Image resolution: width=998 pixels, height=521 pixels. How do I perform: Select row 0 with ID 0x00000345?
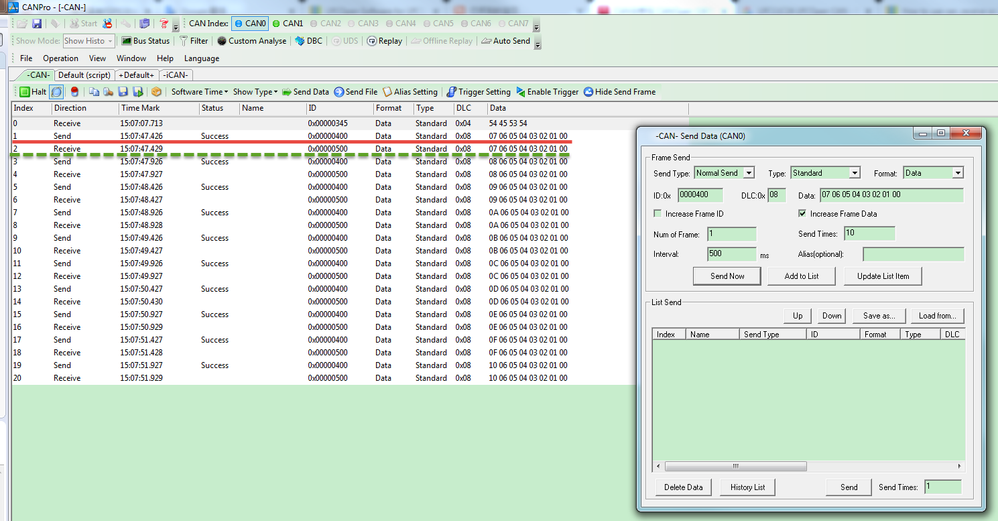(349, 123)
